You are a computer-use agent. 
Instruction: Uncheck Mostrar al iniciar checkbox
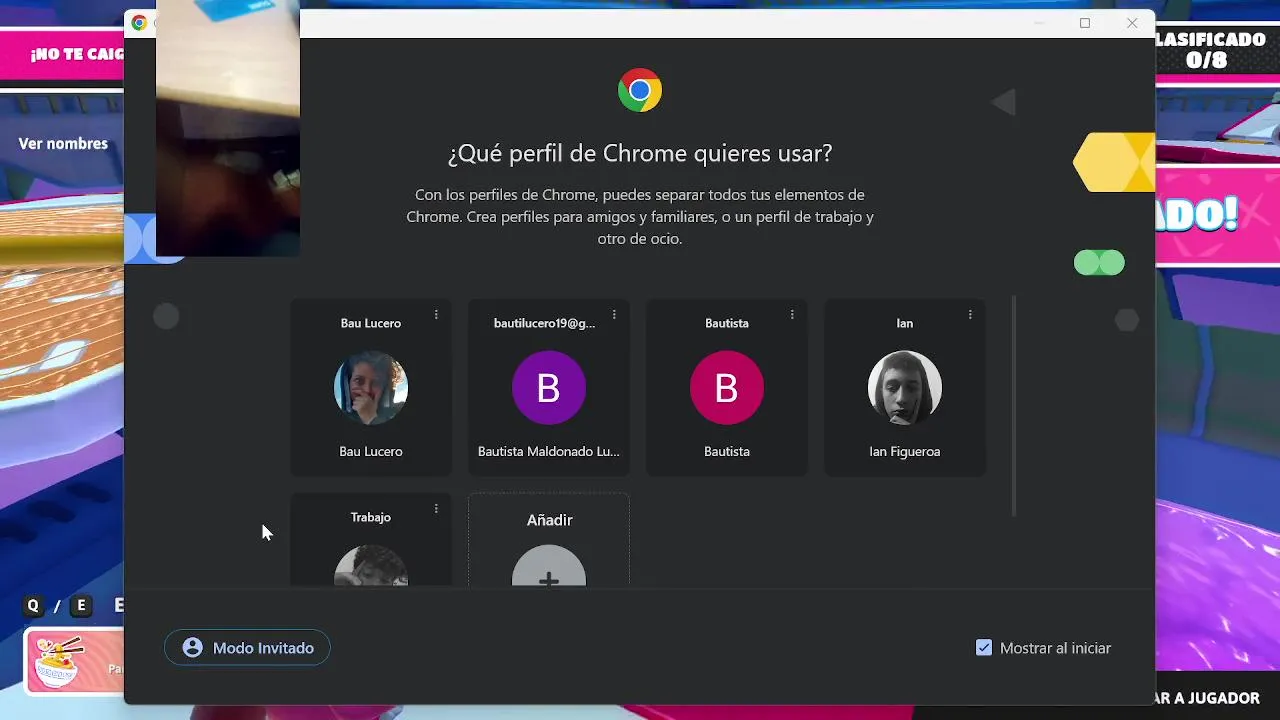(x=984, y=648)
